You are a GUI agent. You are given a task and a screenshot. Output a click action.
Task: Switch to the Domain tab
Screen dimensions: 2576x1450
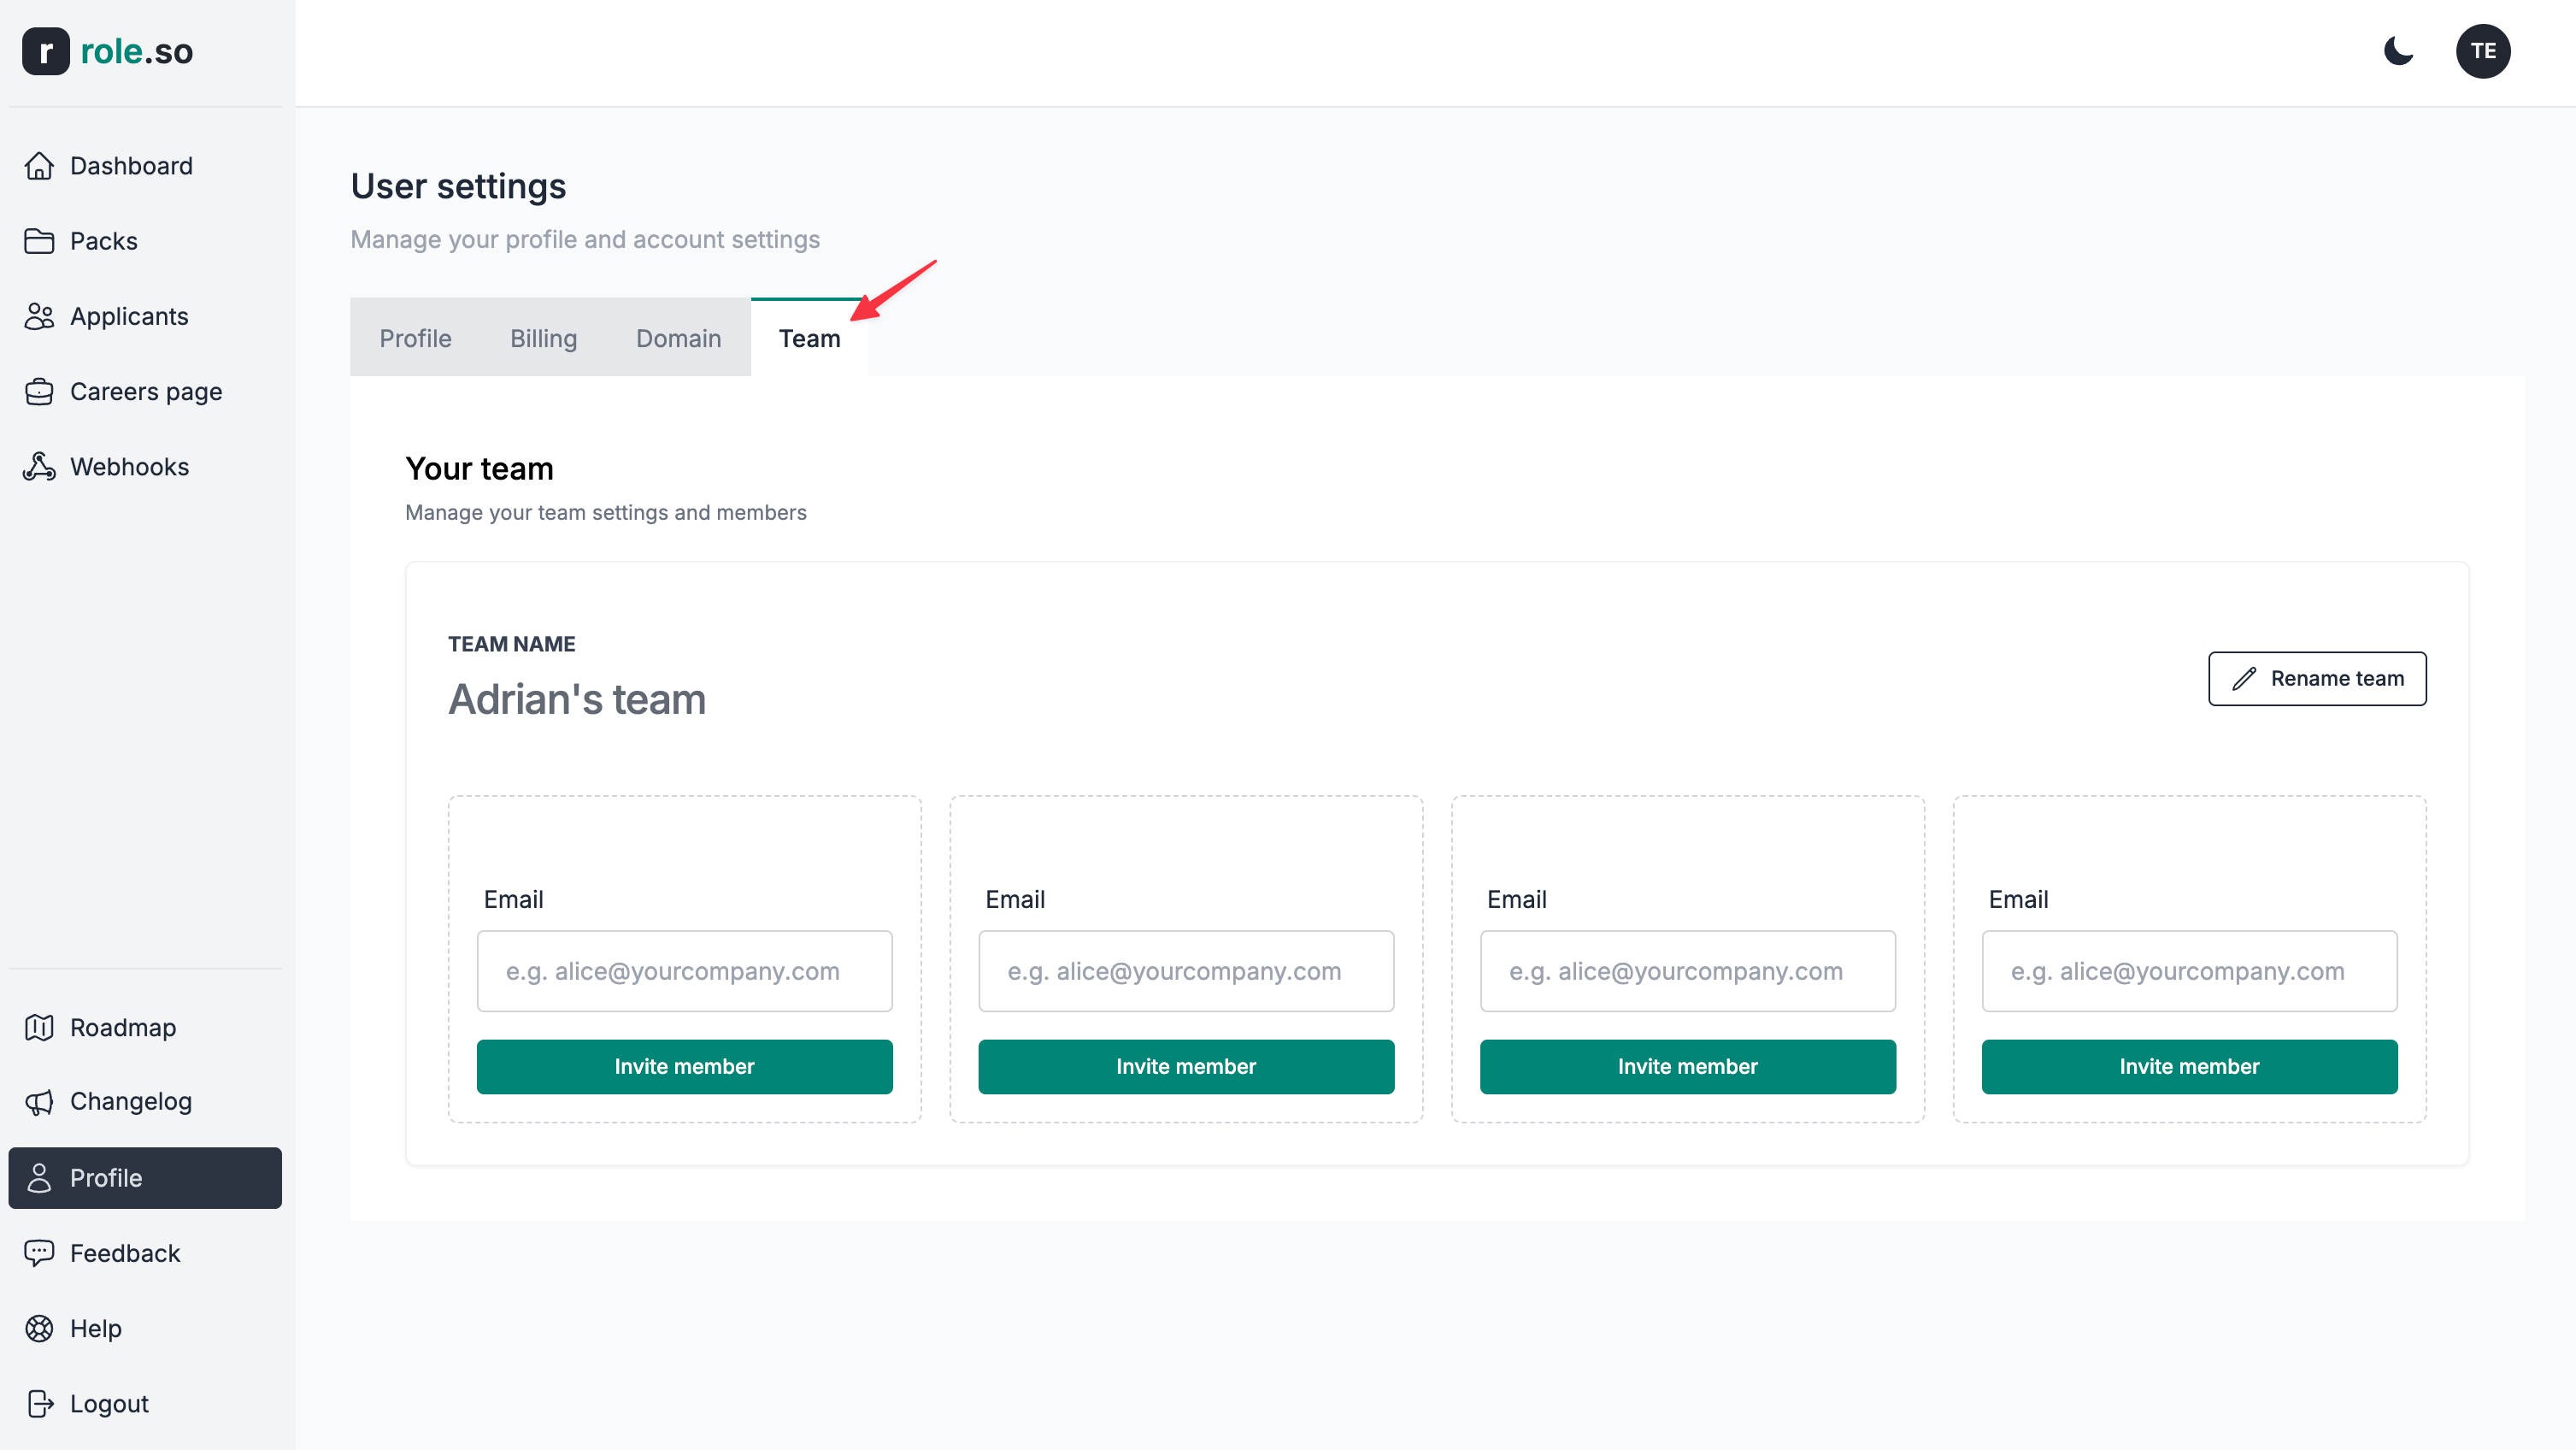678,338
